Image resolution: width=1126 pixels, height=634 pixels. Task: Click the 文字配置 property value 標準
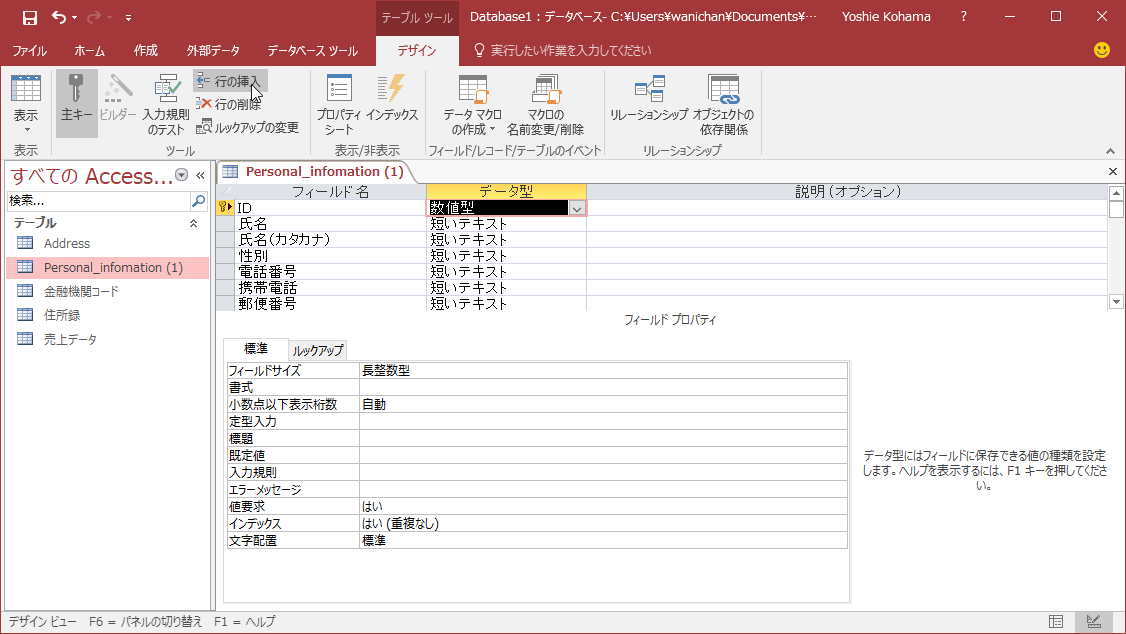point(603,541)
